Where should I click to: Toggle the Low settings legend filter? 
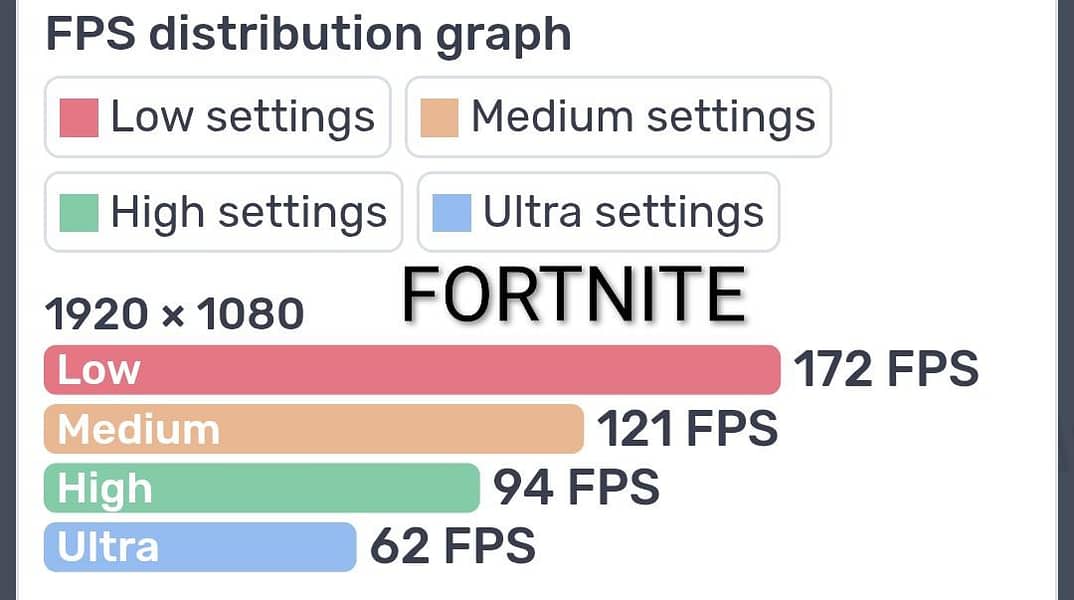[217, 117]
